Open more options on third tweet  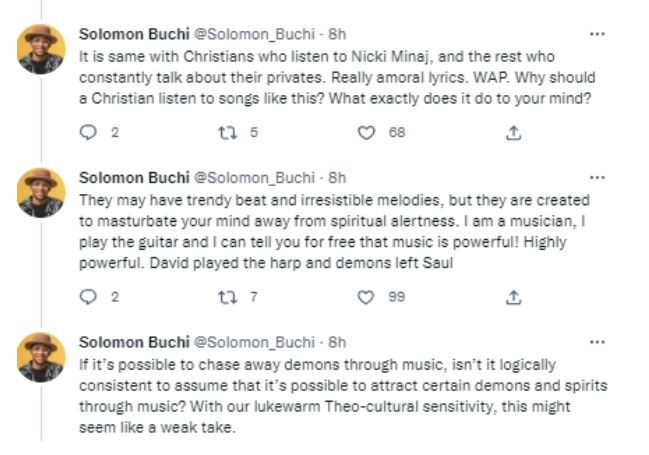tap(597, 342)
